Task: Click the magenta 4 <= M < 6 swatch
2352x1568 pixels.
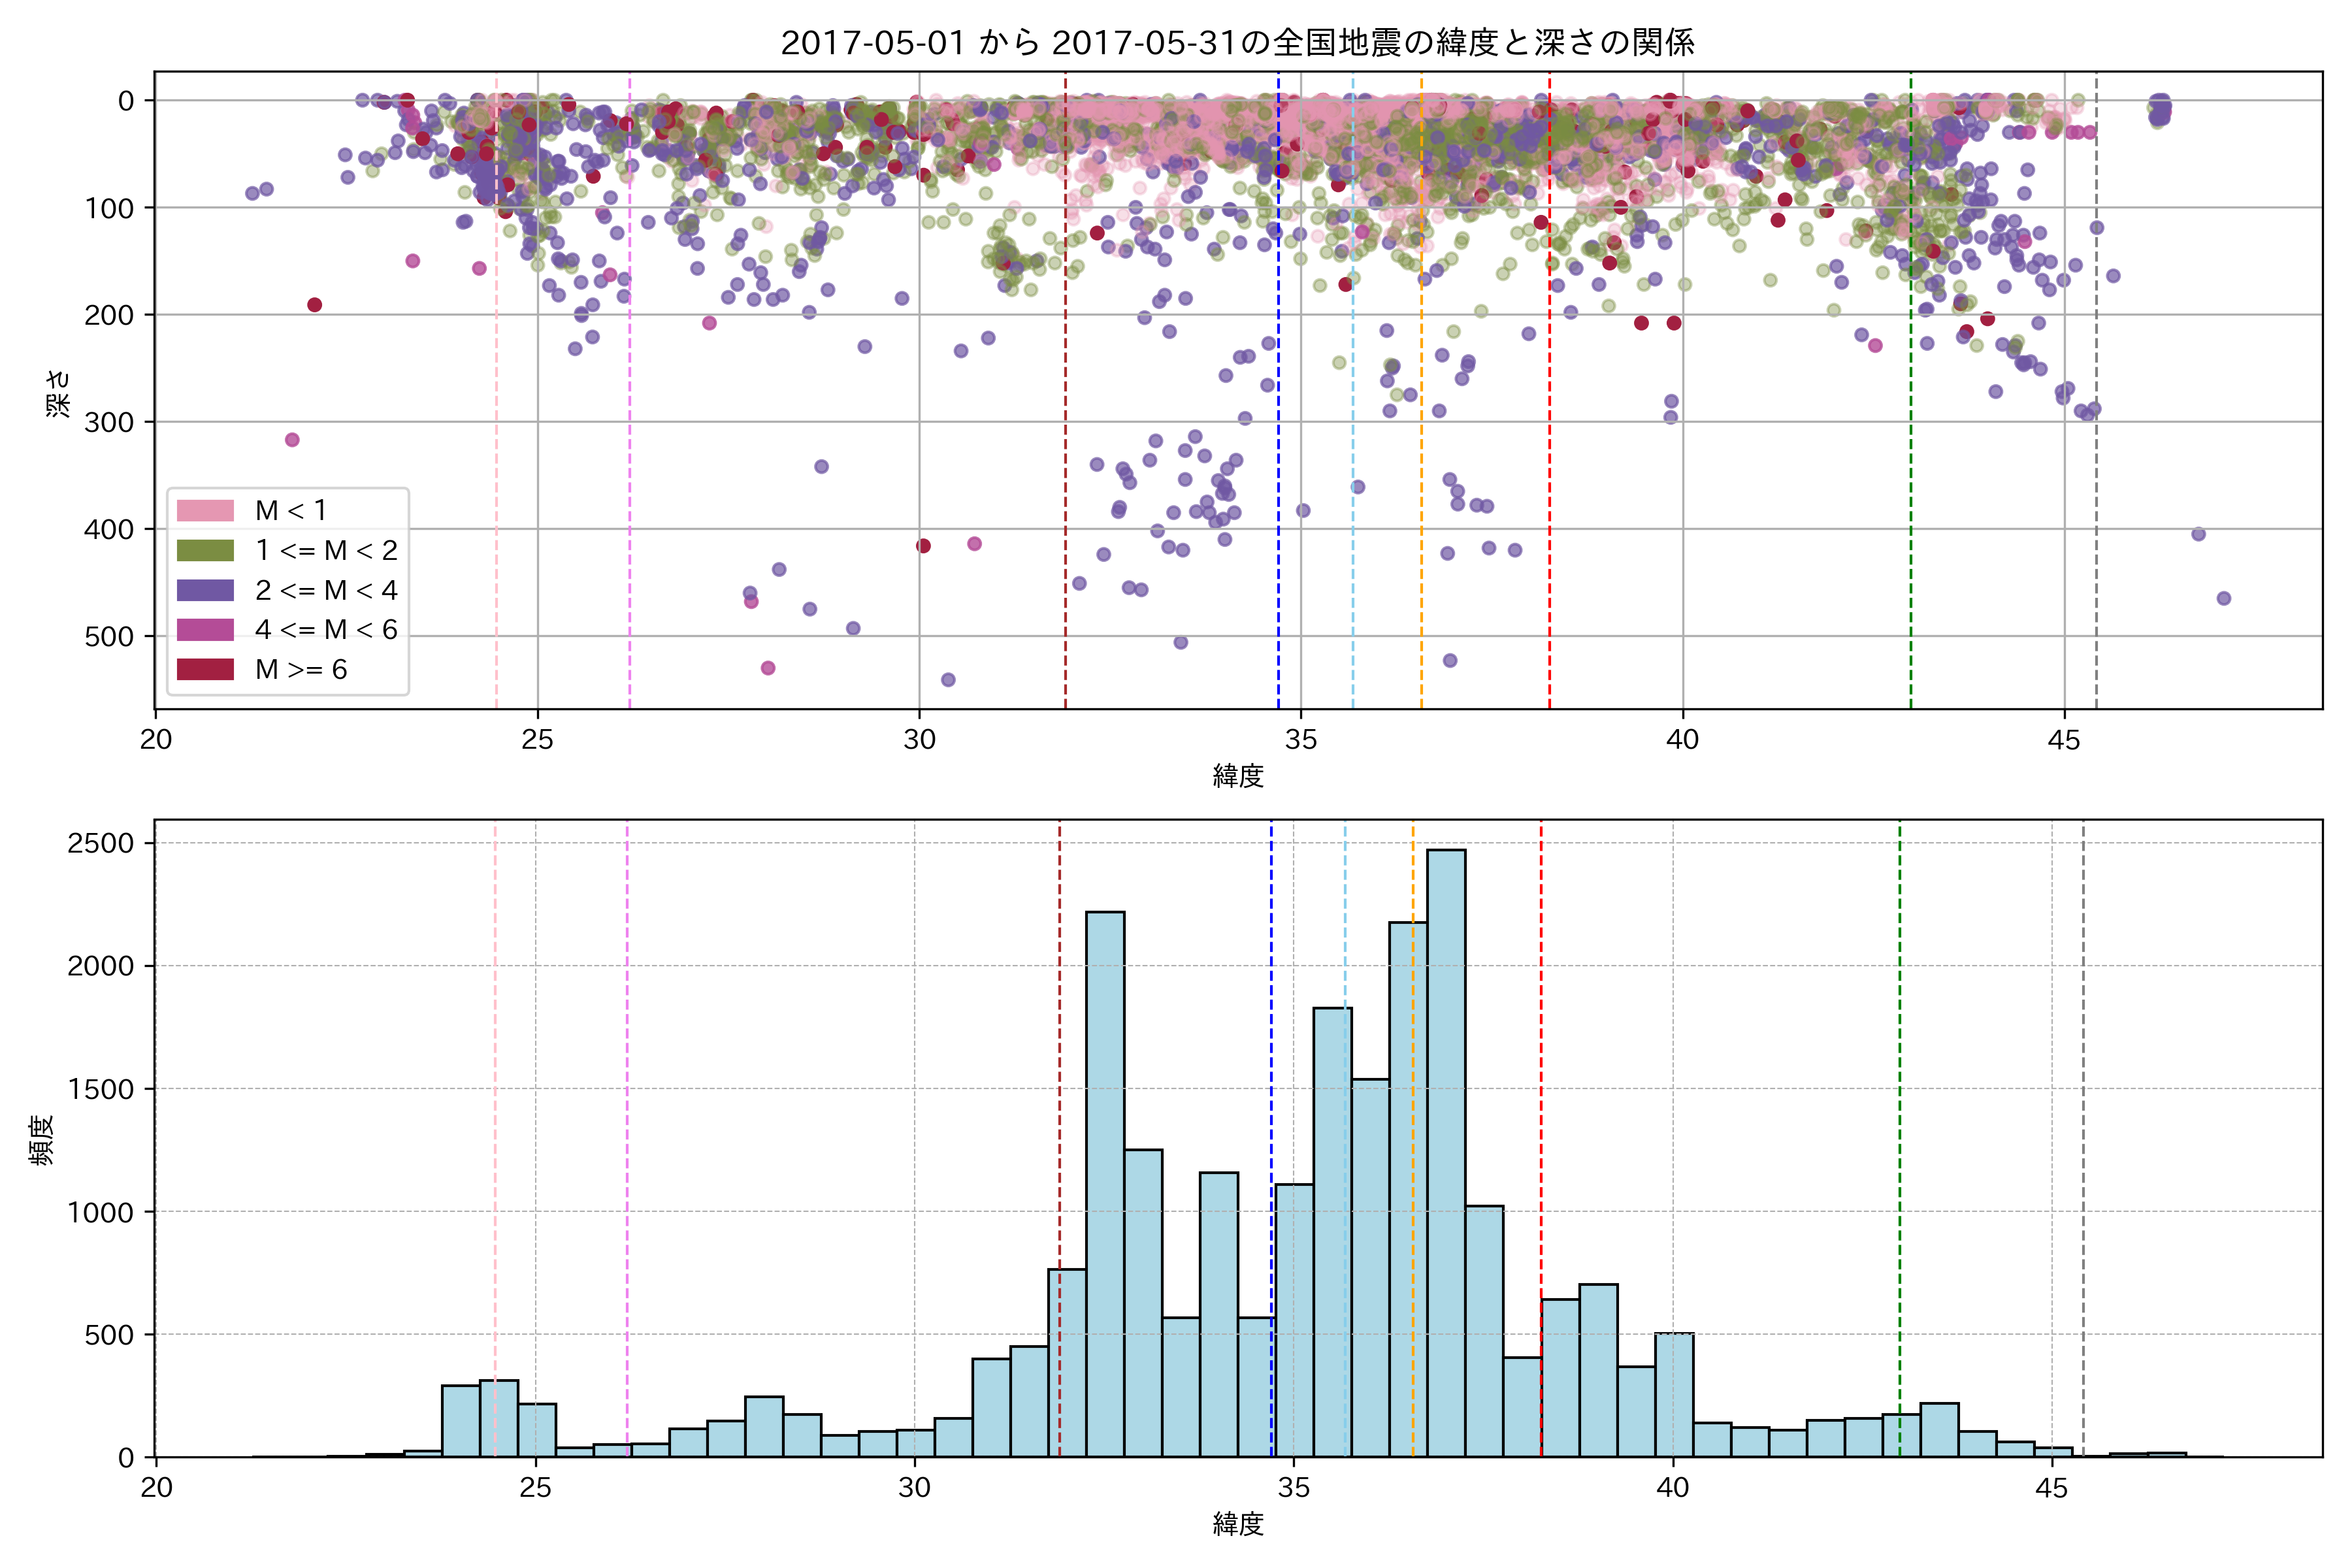Action: click(205, 630)
